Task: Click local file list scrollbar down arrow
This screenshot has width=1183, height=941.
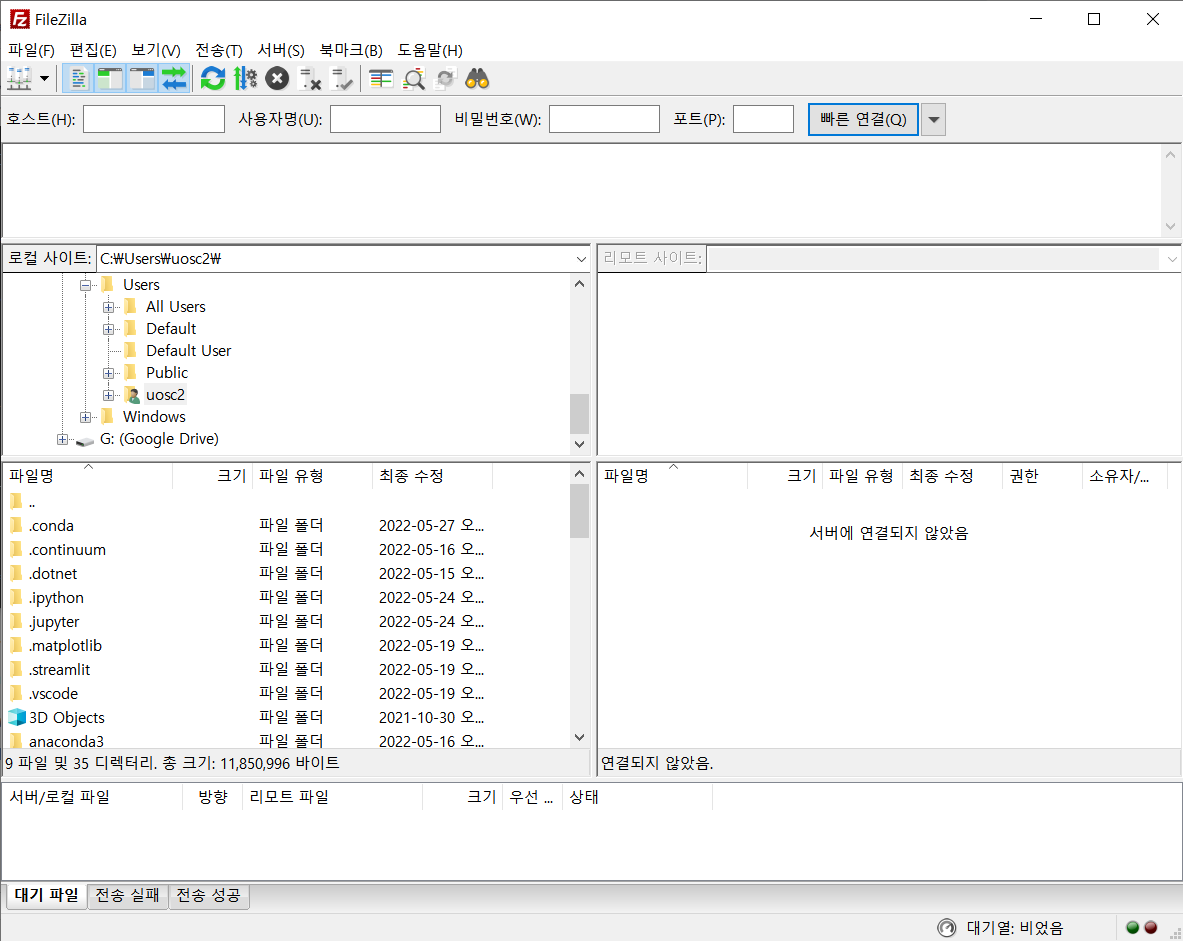Action: coord(579,738)
